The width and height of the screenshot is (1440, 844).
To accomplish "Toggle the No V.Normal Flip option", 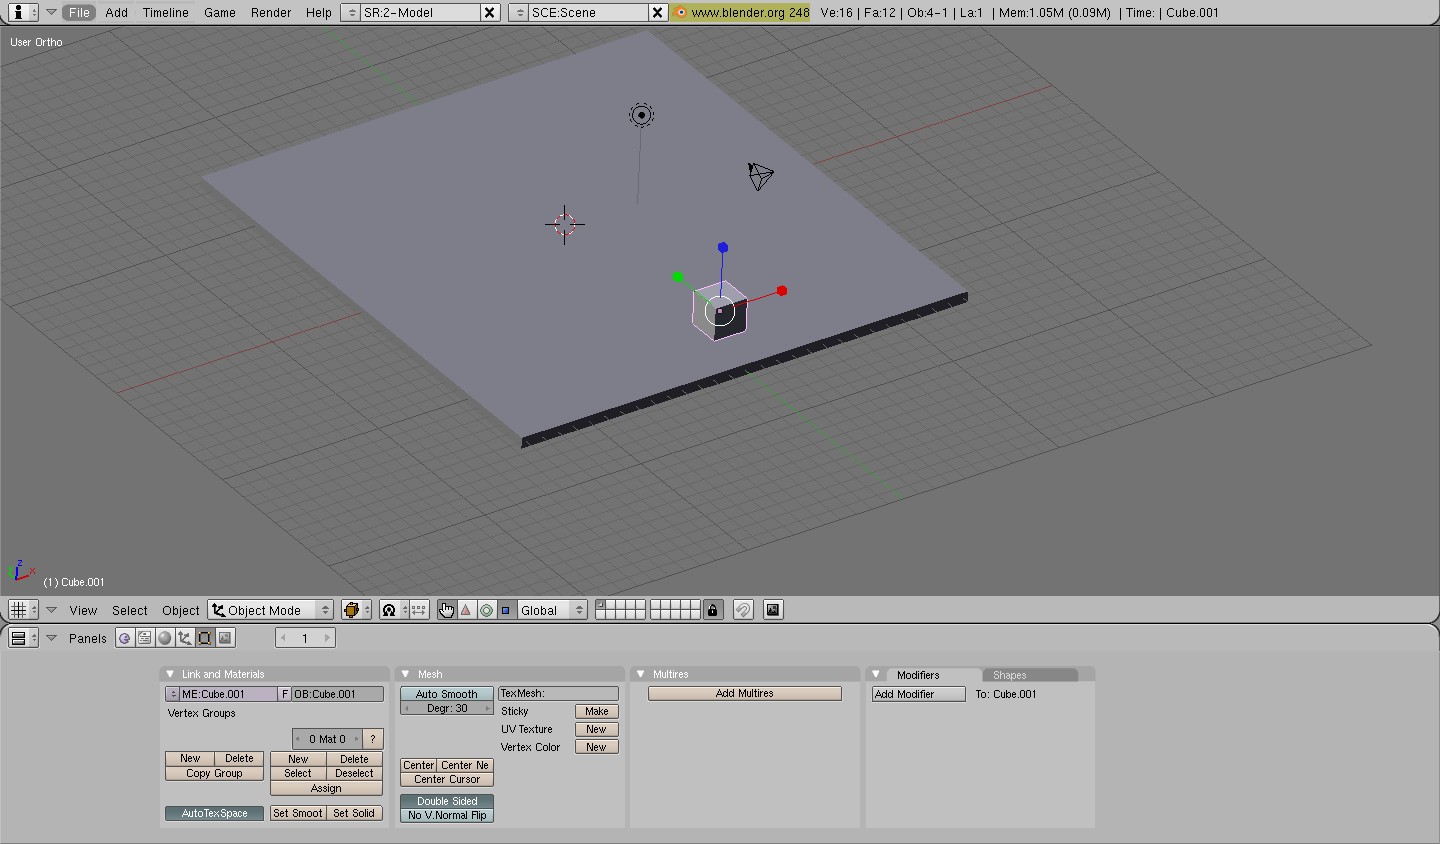I will click(x=447, y=815).
